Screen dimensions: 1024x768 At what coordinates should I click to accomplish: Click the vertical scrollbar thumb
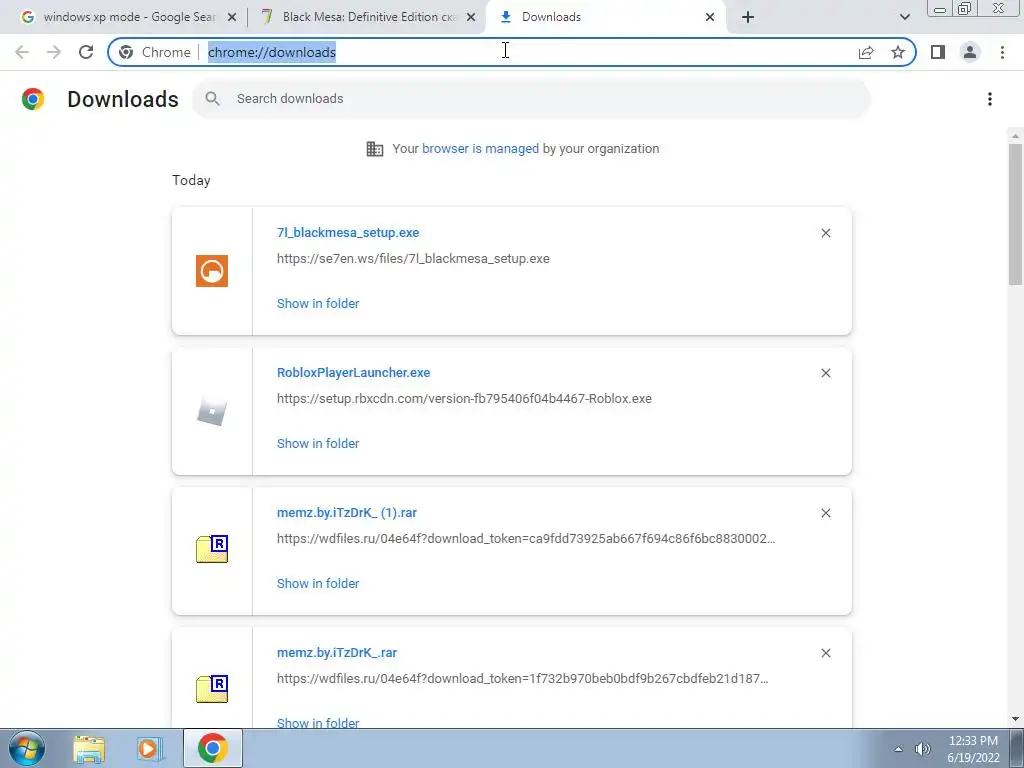pos(1015,214)
